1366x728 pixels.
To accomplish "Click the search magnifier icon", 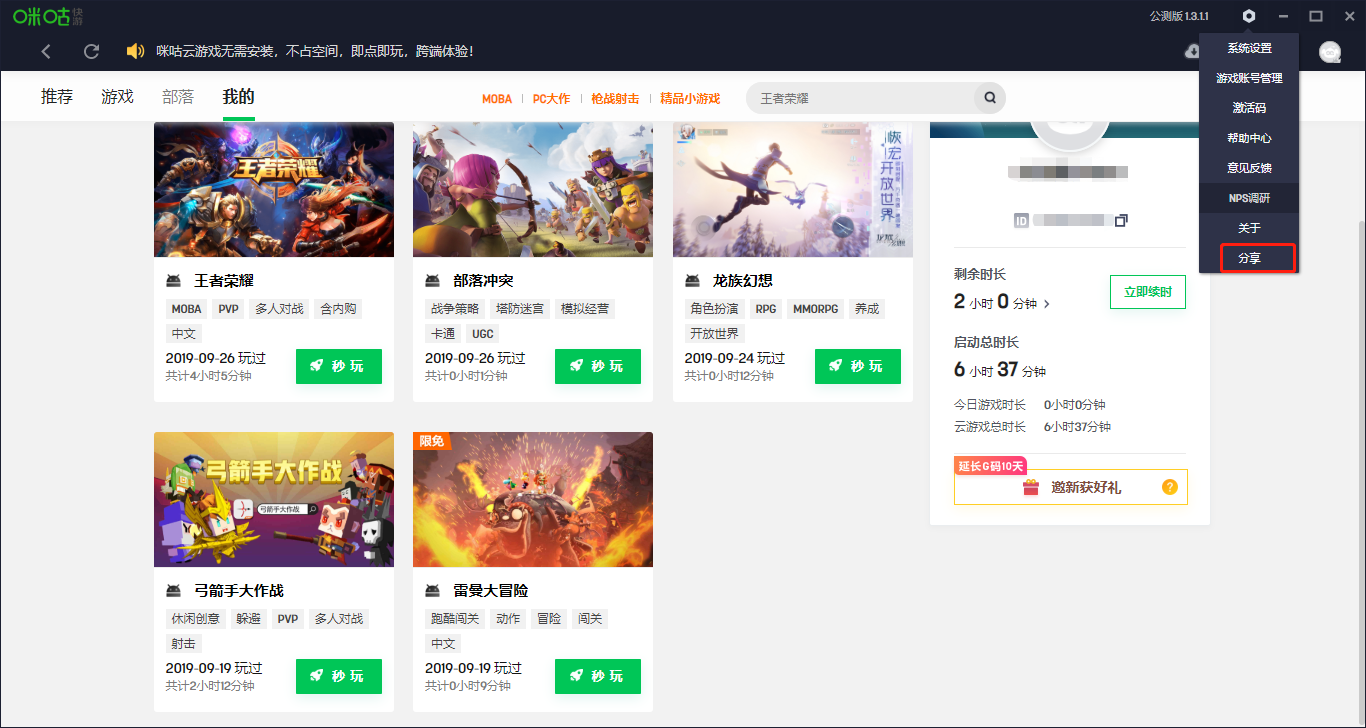I will (x=990, y=98).
